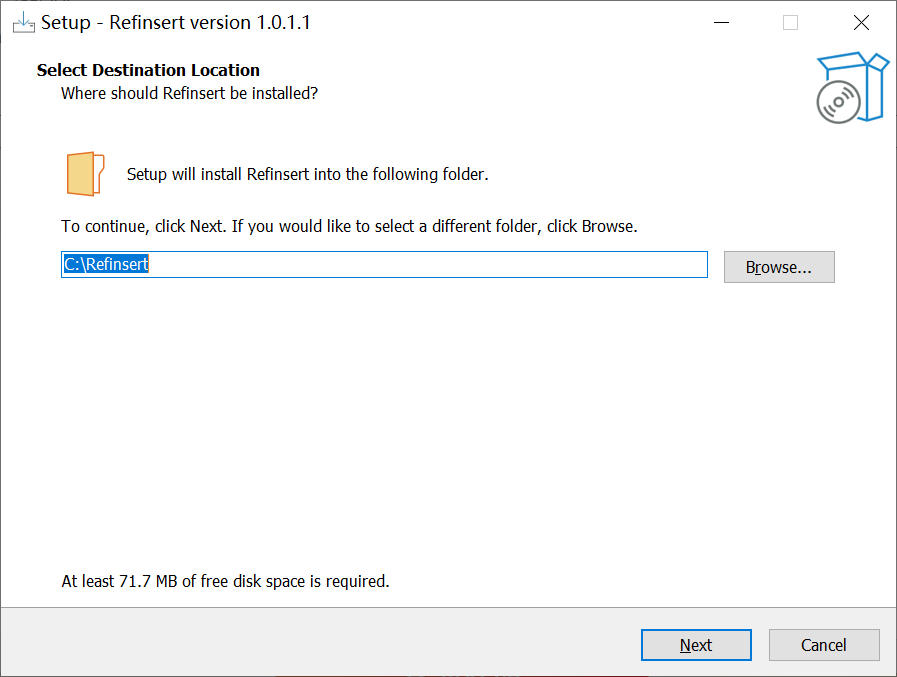This screenshot has height=677, width=897.
Task: Click the highlighted C:\Refinsert path text
Action: (106, 264)
